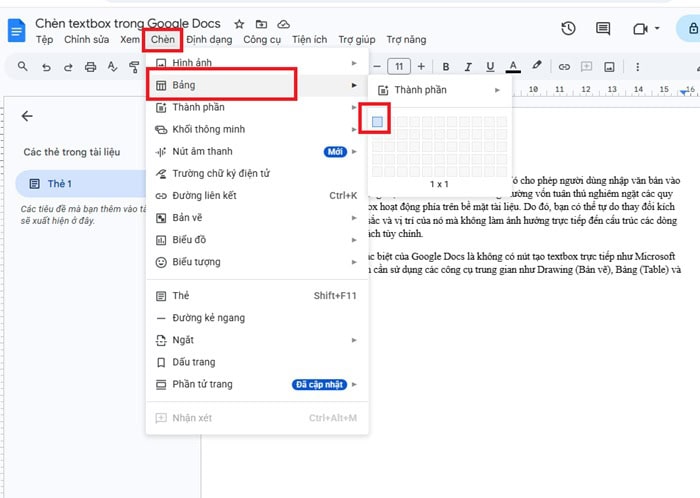Open the Công cụ menu
700x498 pixels.
[x=262, y=40]
